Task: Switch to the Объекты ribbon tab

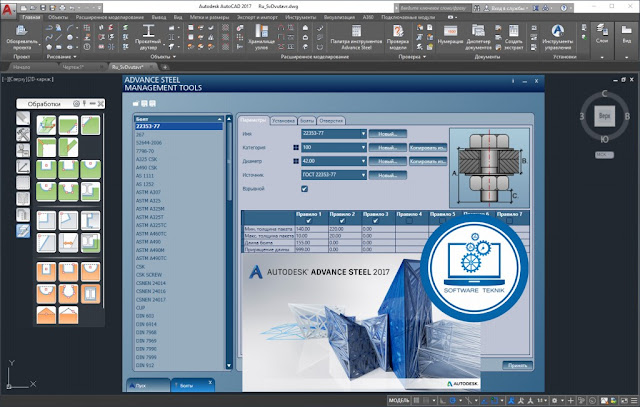Action: tap(58, 17)
